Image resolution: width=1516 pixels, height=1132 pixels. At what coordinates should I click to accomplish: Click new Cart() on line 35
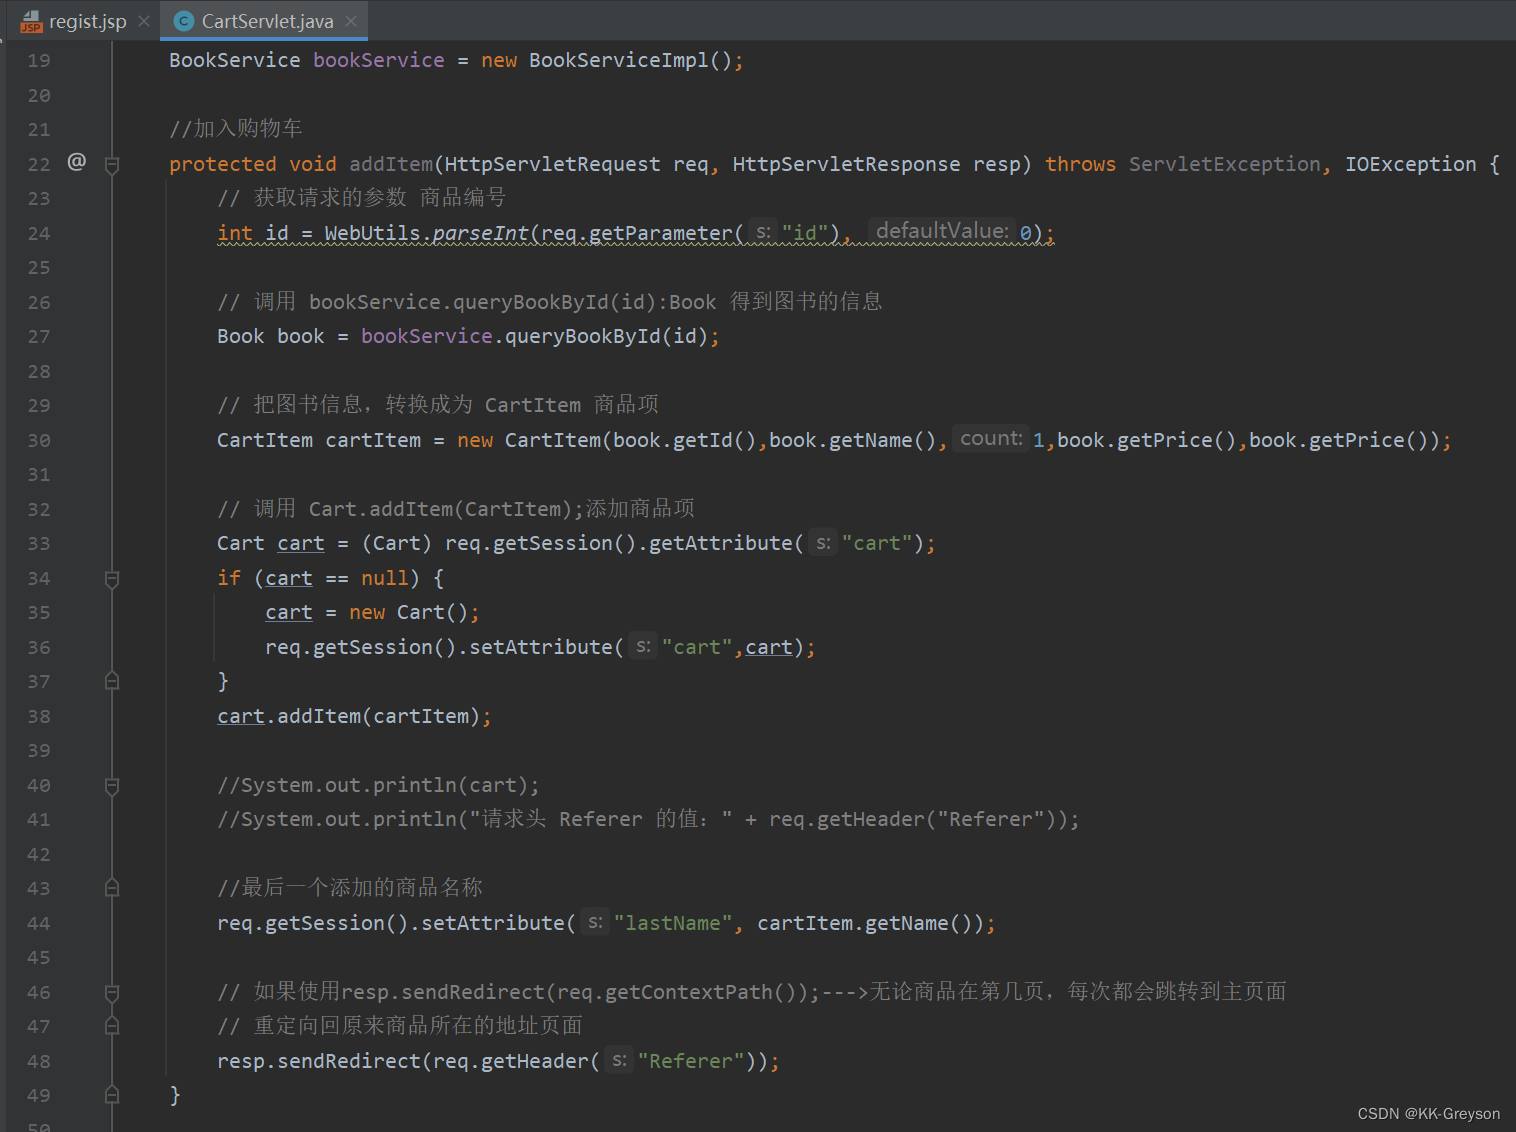(x=408, y=612)
